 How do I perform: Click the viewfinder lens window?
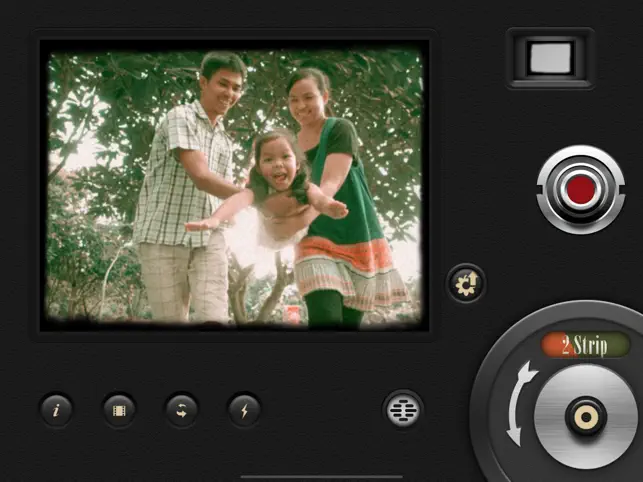[550, 58]
